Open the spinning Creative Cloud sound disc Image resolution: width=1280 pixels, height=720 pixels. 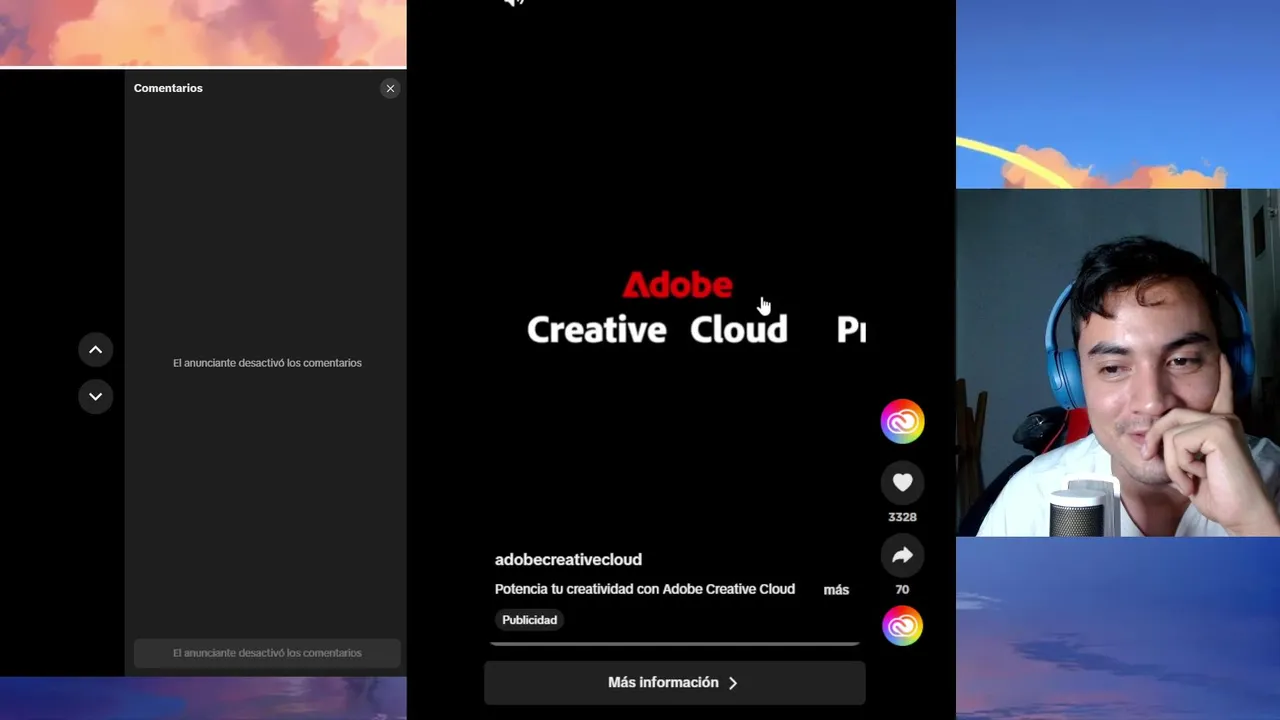pos(902,626)
